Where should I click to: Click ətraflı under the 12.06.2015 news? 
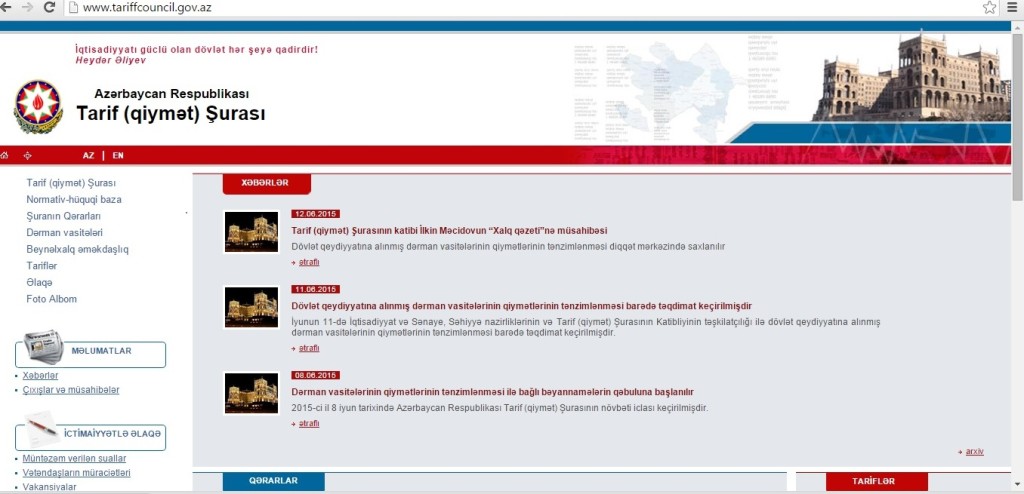[x=308, y=262]
